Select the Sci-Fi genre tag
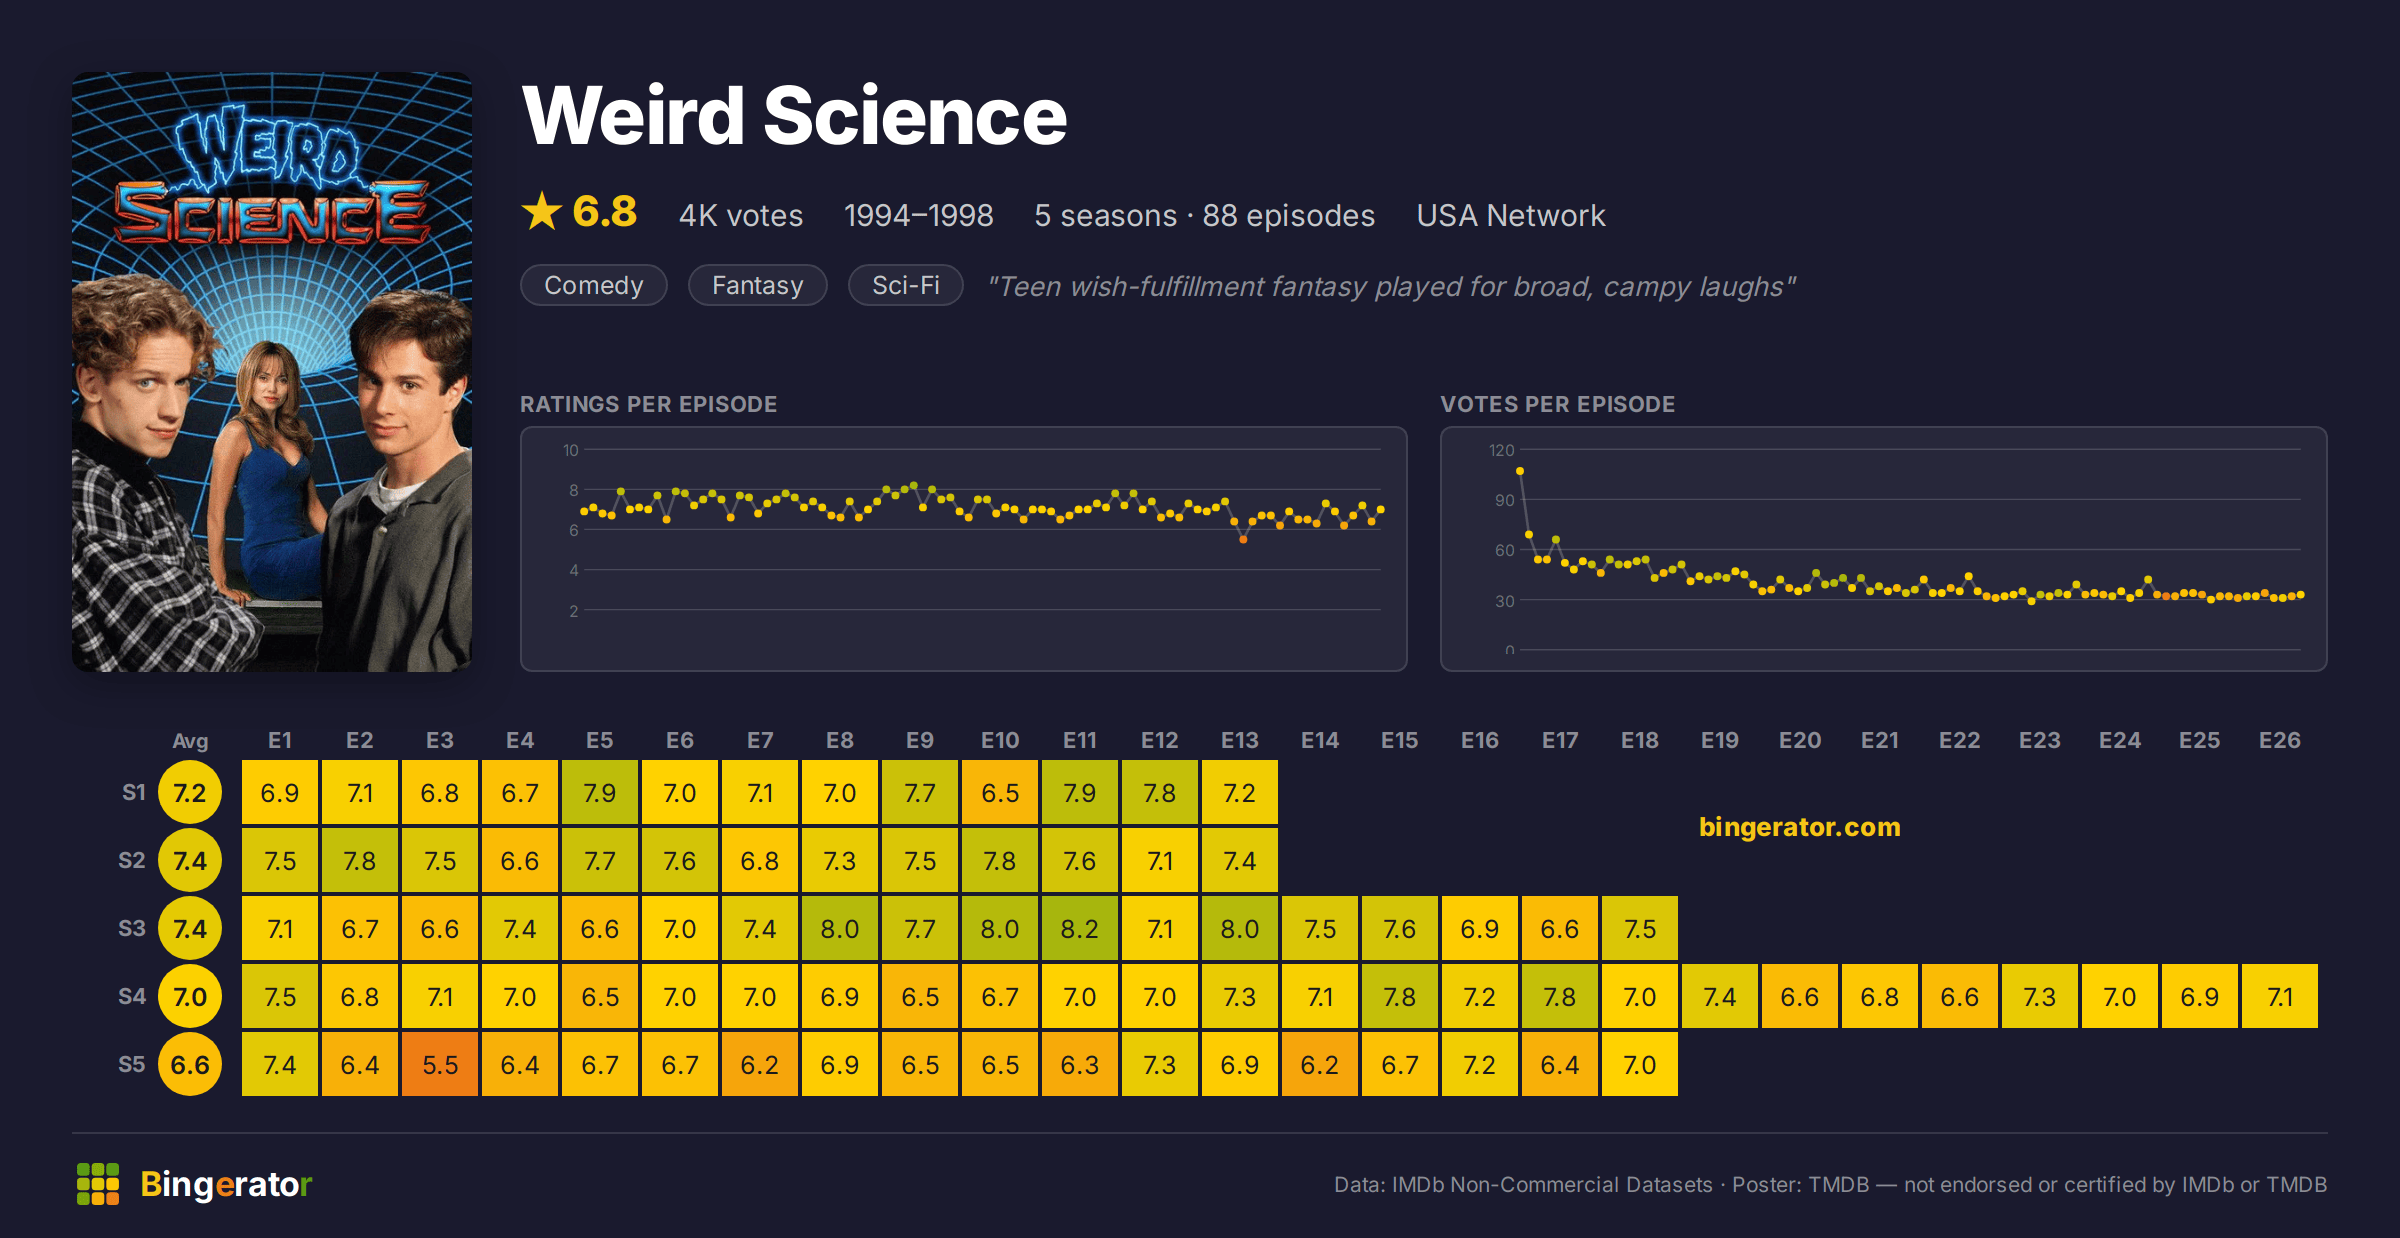Screen dimensions: 2400x1238 tap(906, 285)
